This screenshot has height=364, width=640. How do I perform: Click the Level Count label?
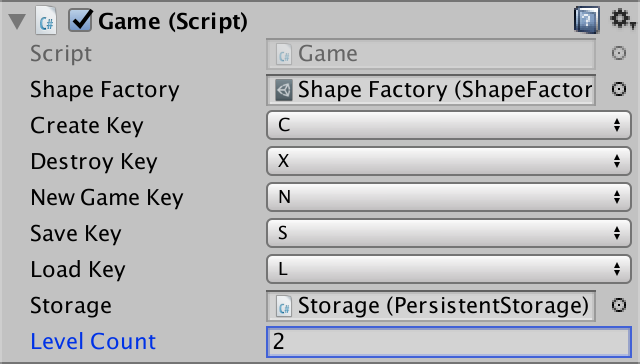tap(93, 342)
